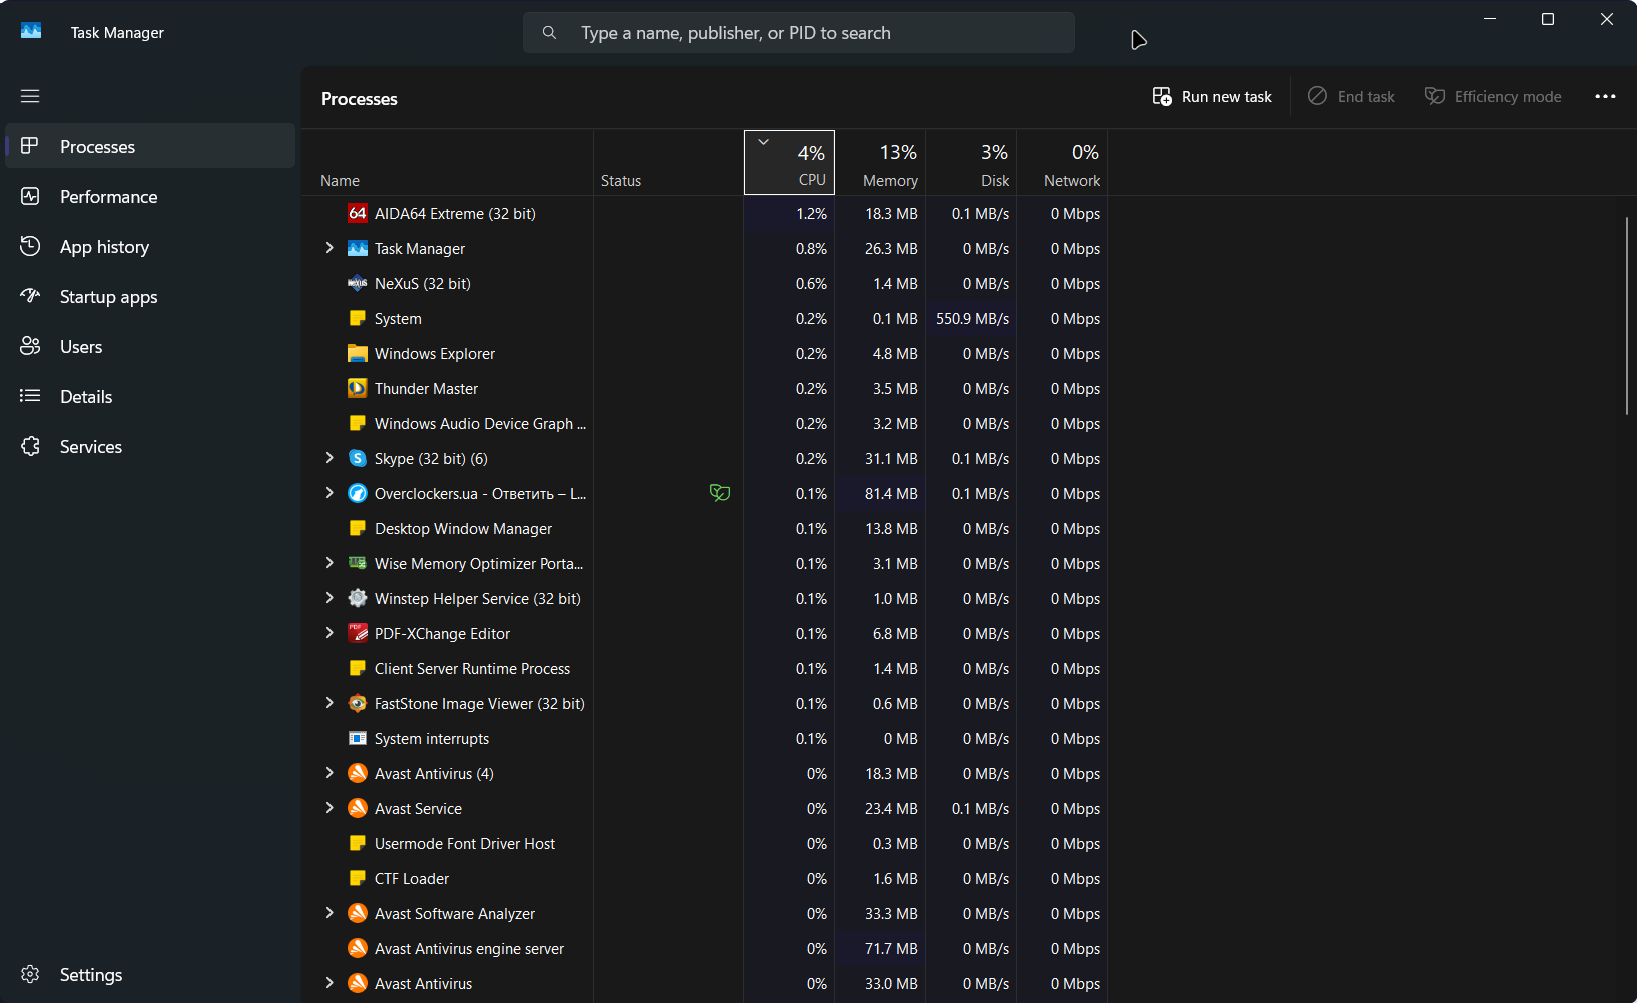Expand the Avast Service group
This screenshot has height=1003, width=1637.
point(329,808)
